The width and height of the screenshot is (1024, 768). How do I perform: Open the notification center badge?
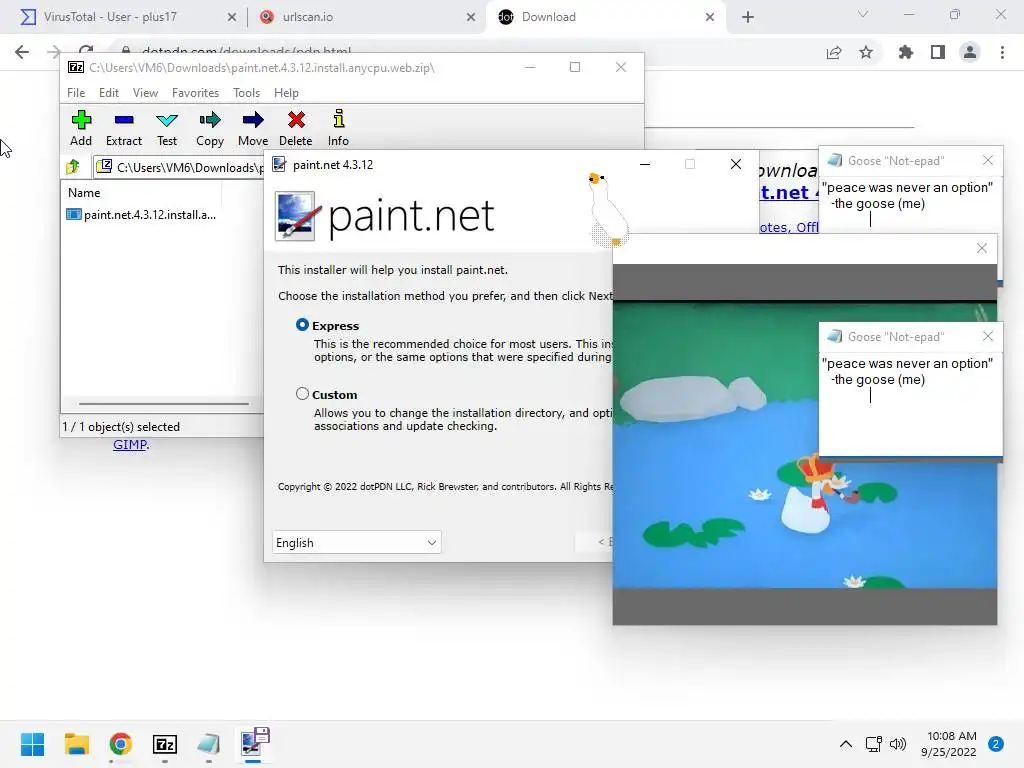pyautogui.click(x=996, y=744)
